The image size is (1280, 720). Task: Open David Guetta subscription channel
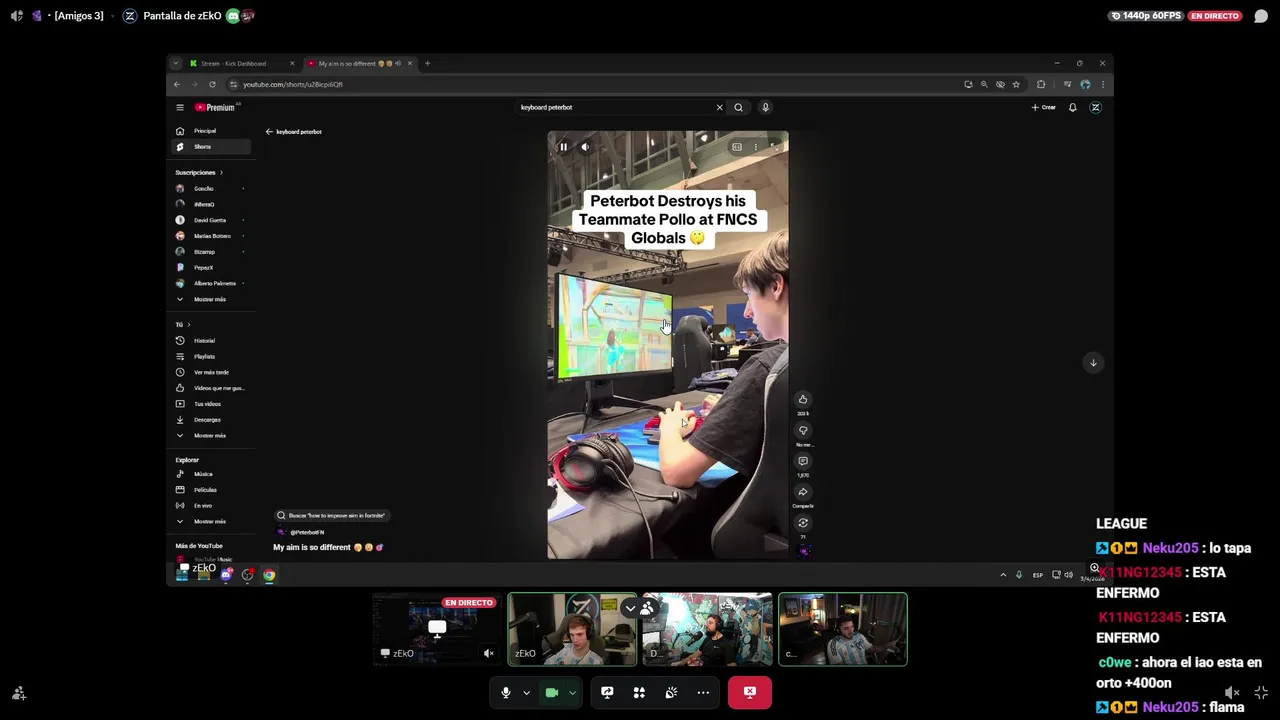[210, 220]
